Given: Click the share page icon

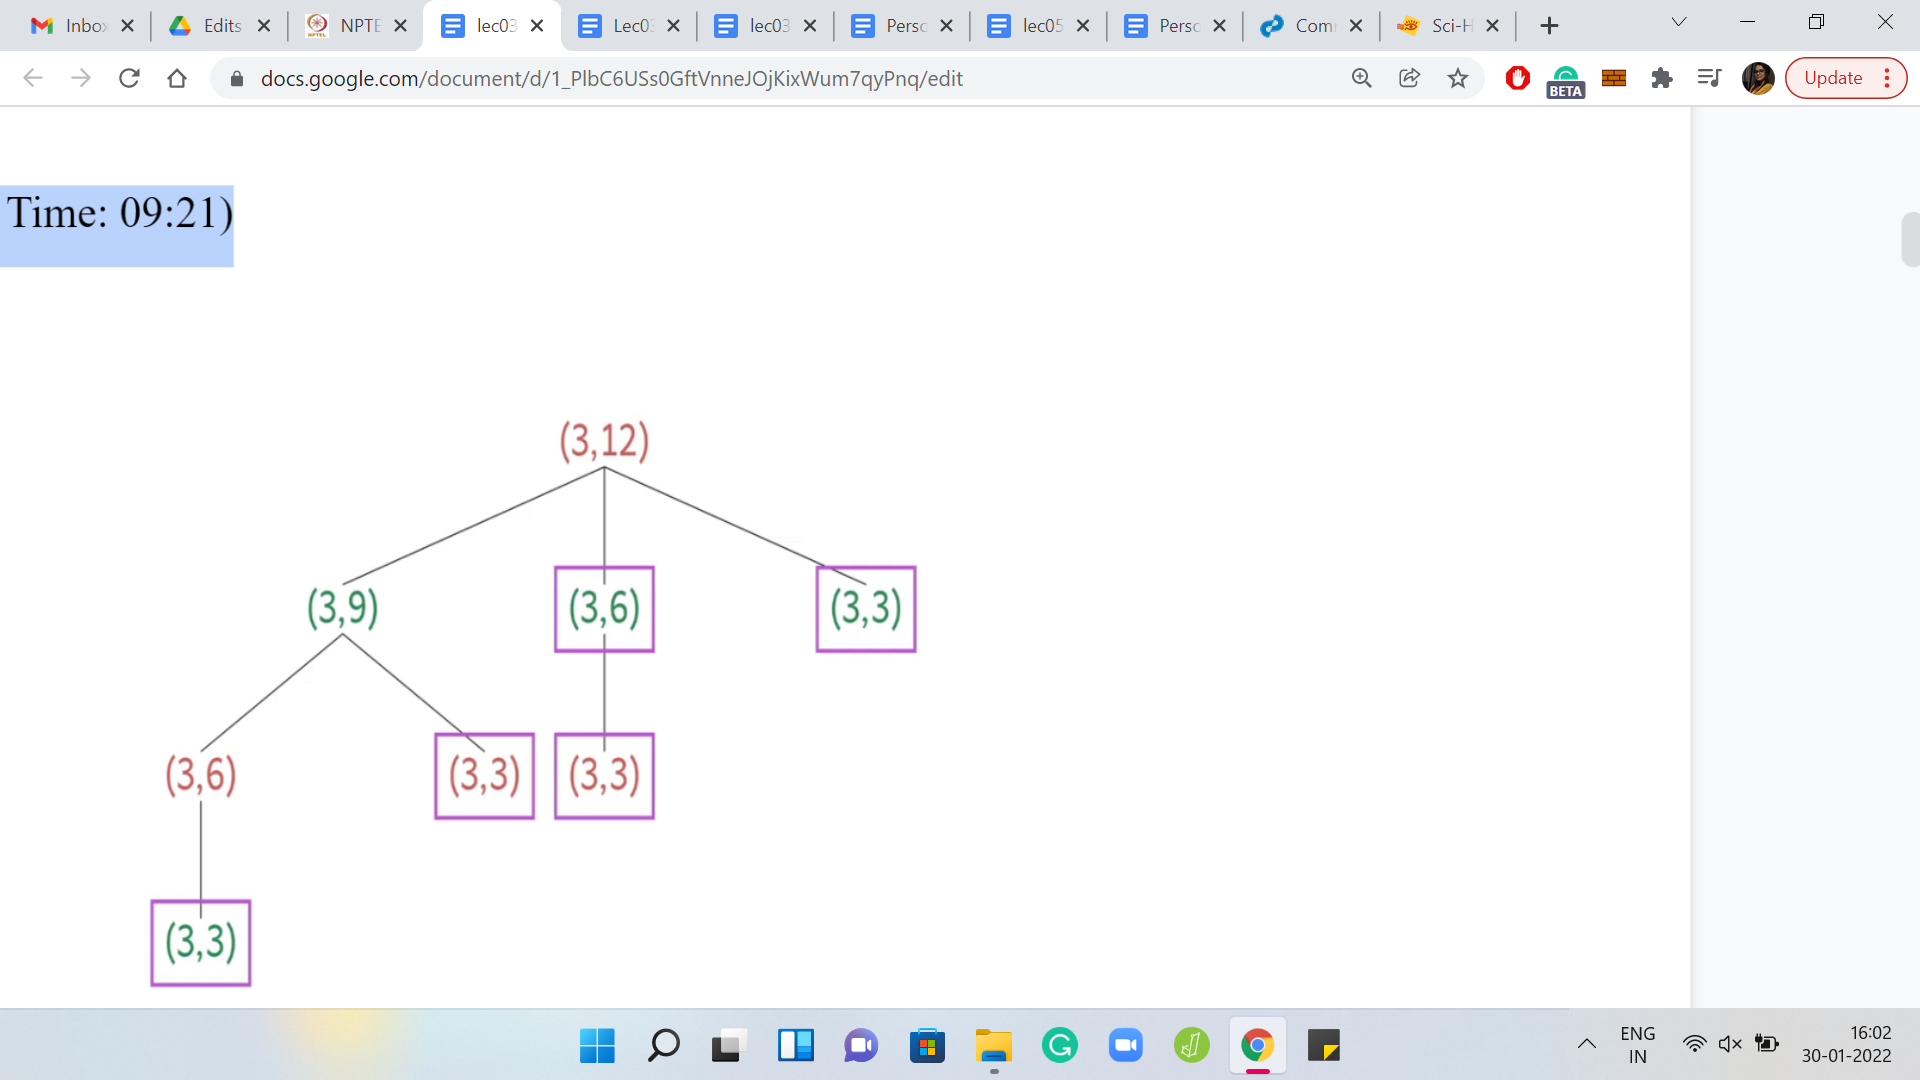Looking at the screenshot, I should [x=1409, y=78].
